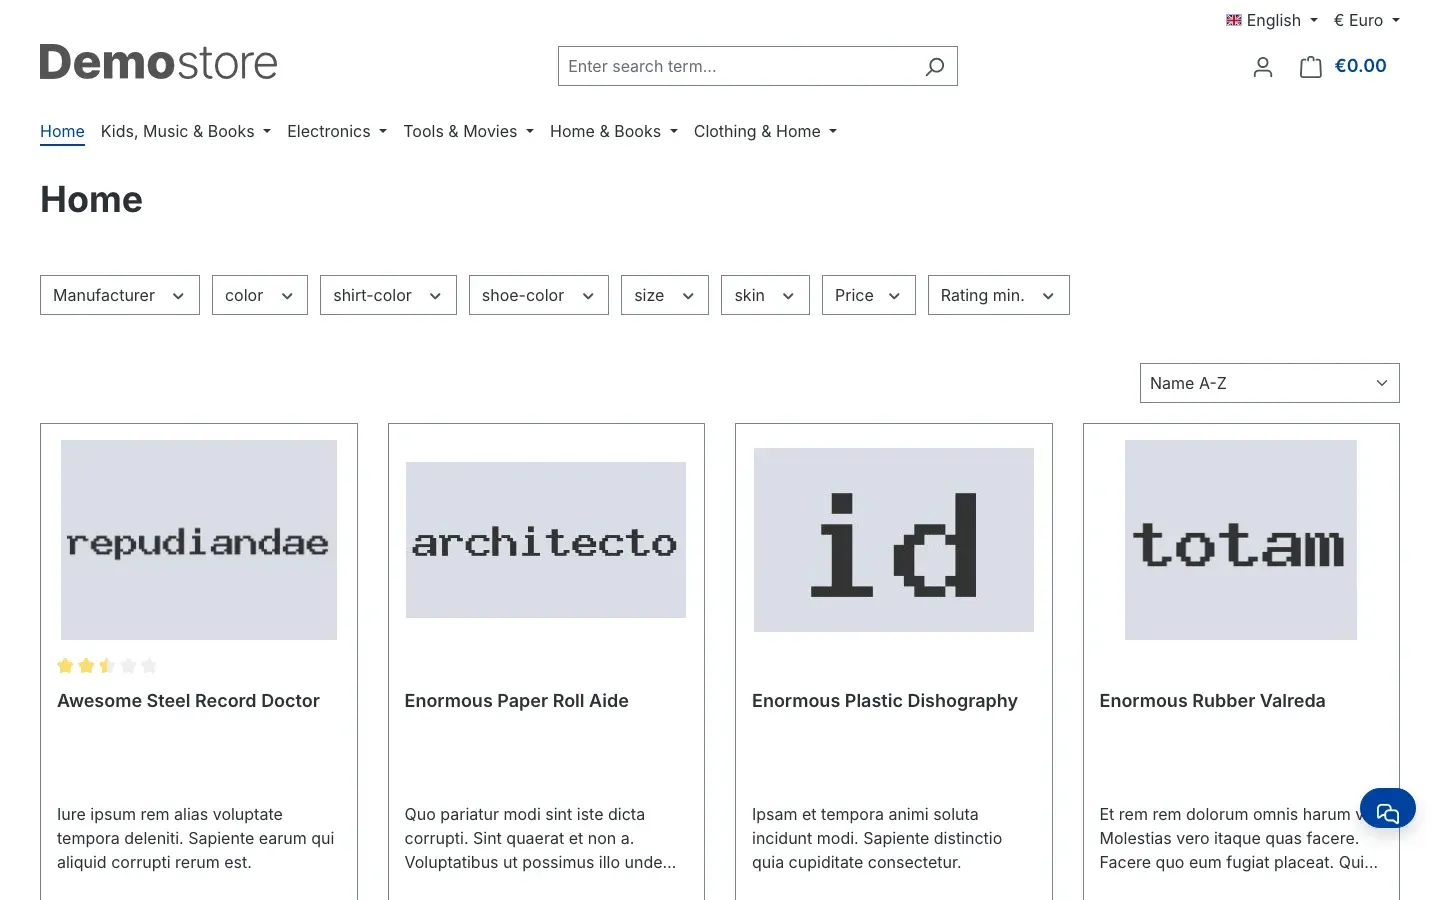Open the Home & Books menu
Image resolution: width=1440 pixels, height=900 pixels.
[x=614, y=131]
